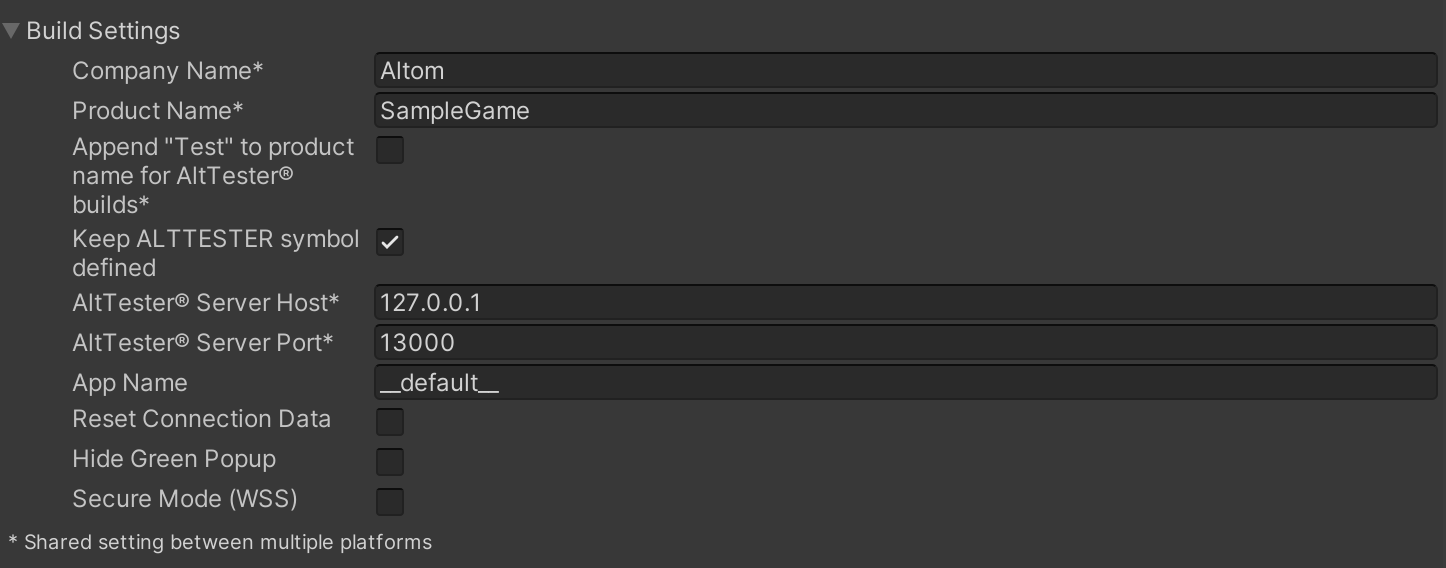
Task: Enable Append "Test" to product name checkbox
Action: tap(390, 151)
